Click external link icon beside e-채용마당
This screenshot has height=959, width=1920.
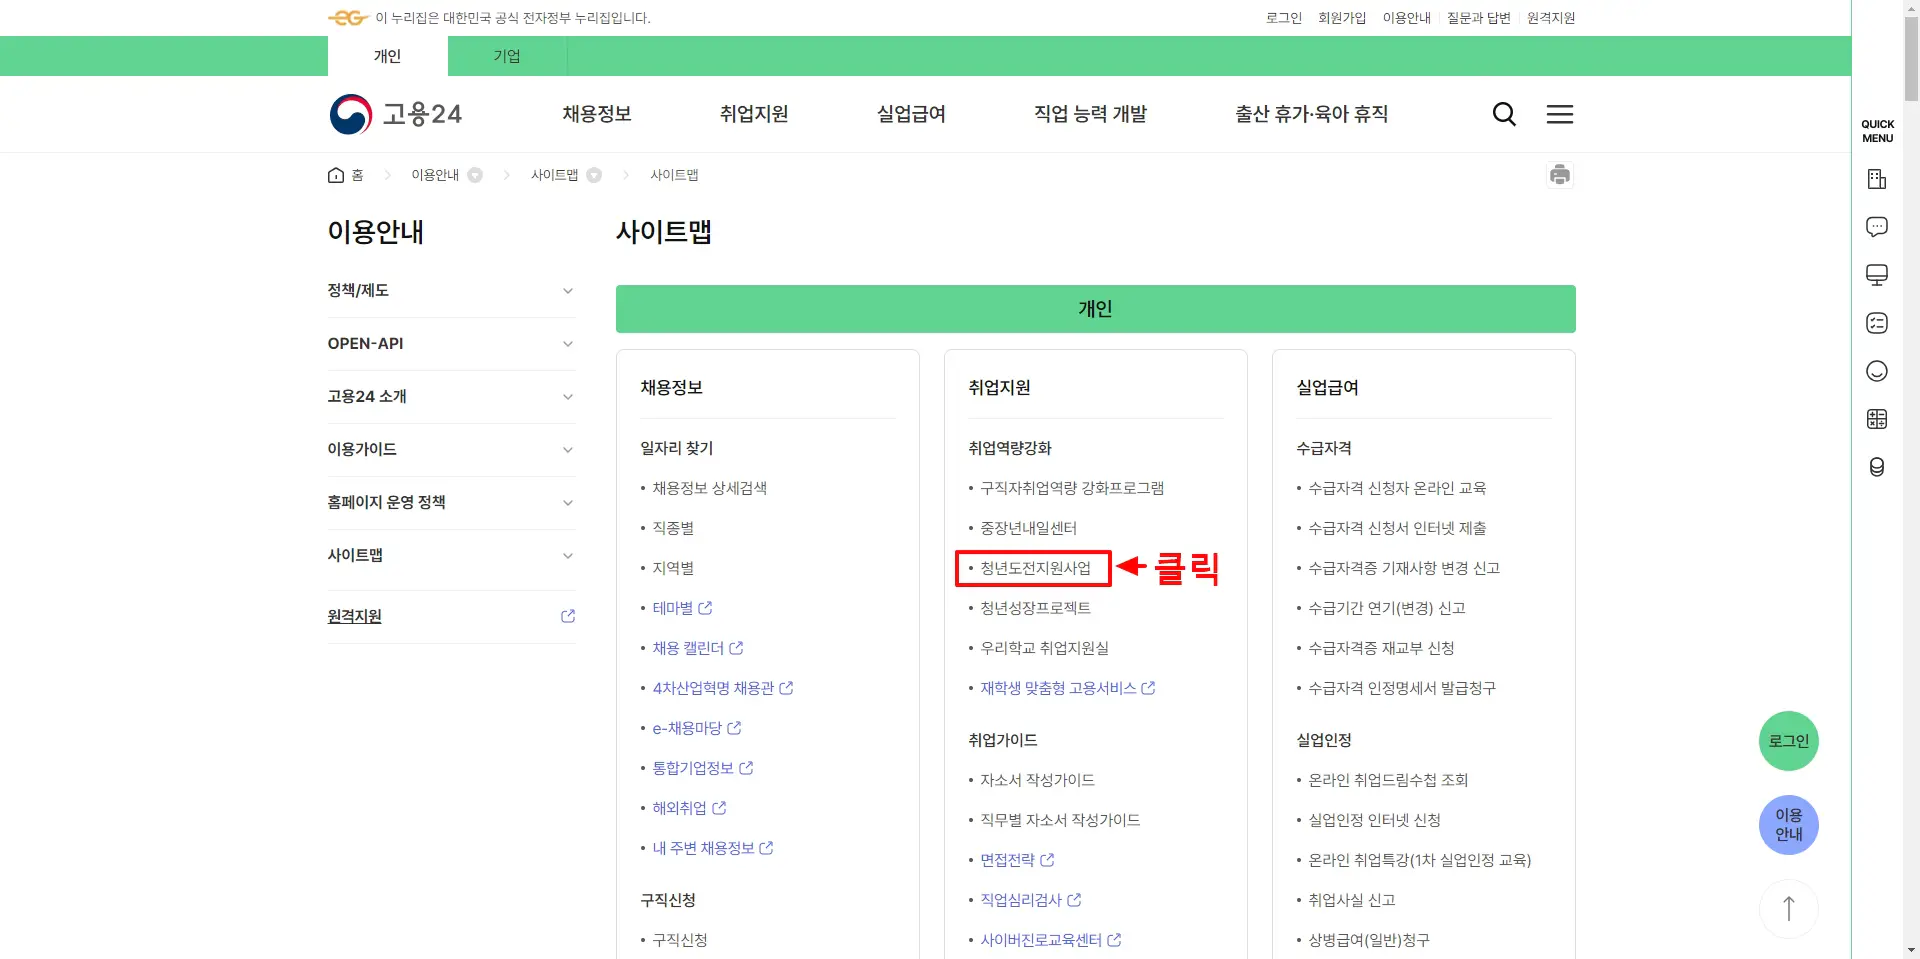click(734, 728)
